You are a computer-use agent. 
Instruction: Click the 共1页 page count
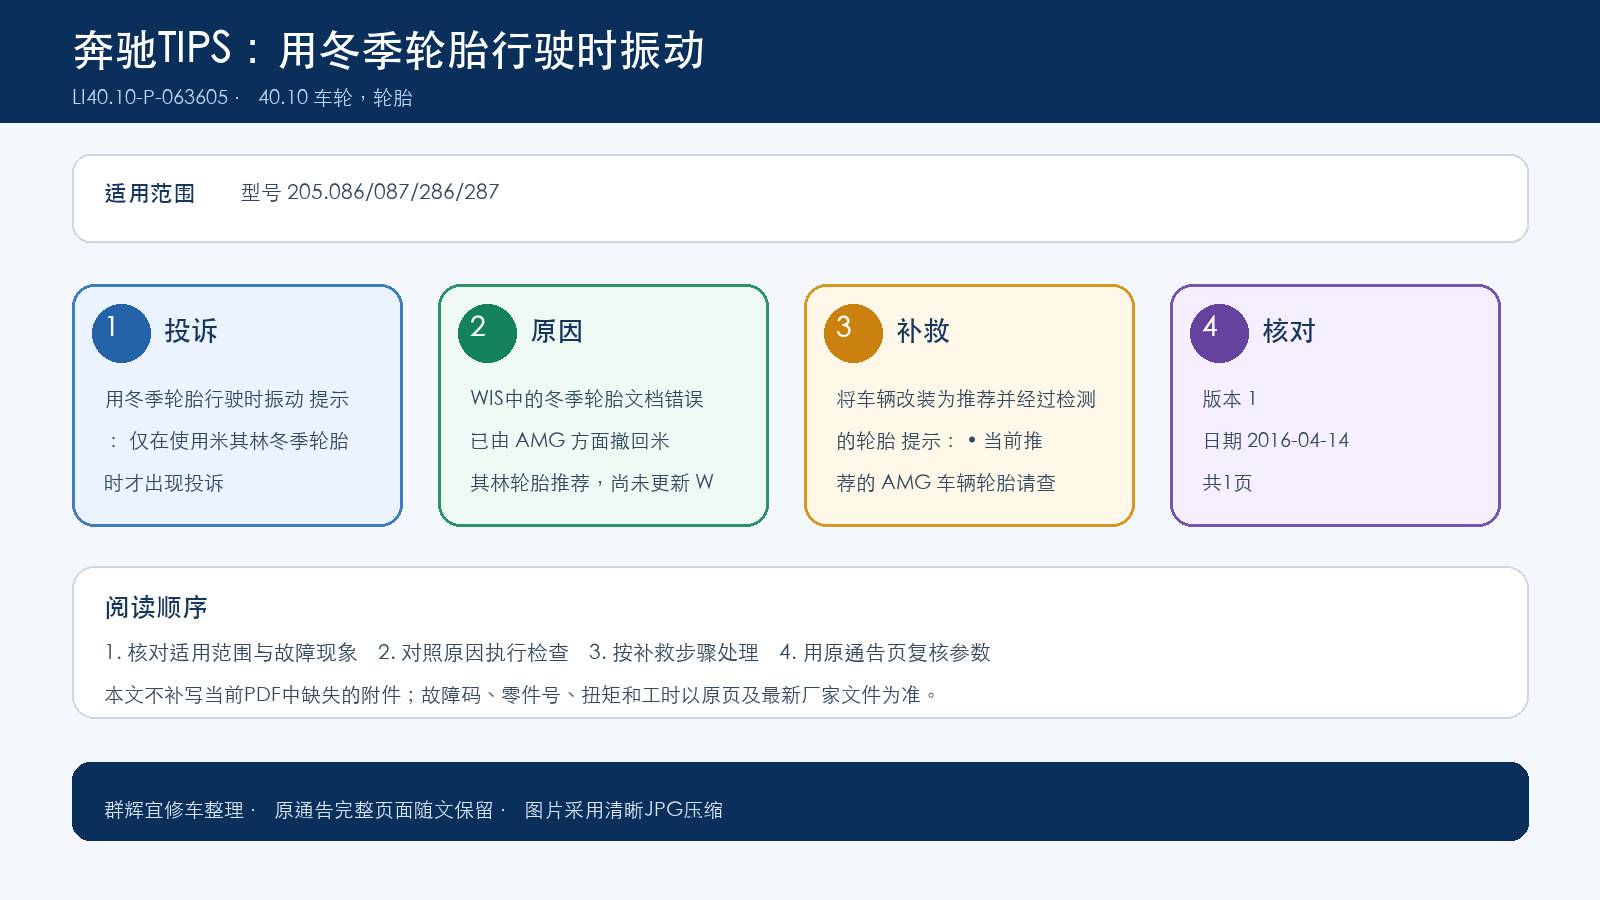pos(1227,483)
